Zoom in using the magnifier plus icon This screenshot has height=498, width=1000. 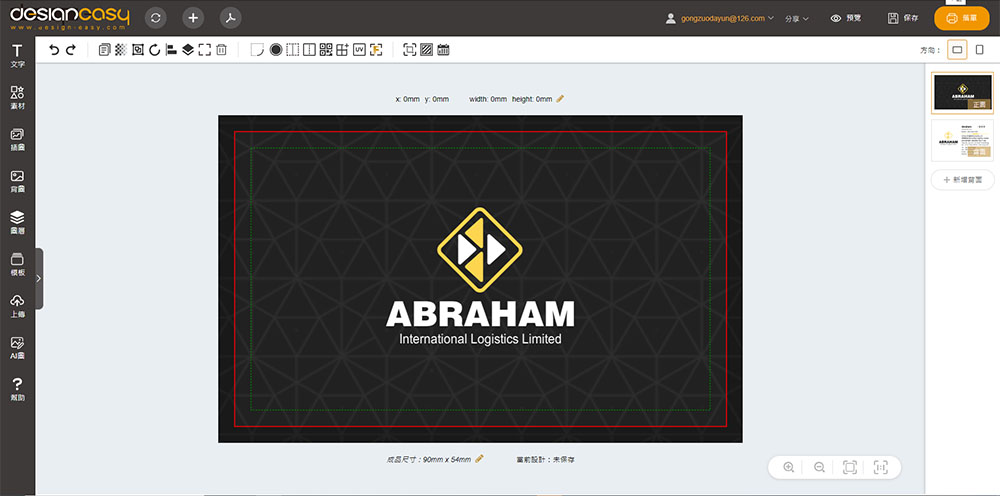pyautogui.click(x=789, y=467)
